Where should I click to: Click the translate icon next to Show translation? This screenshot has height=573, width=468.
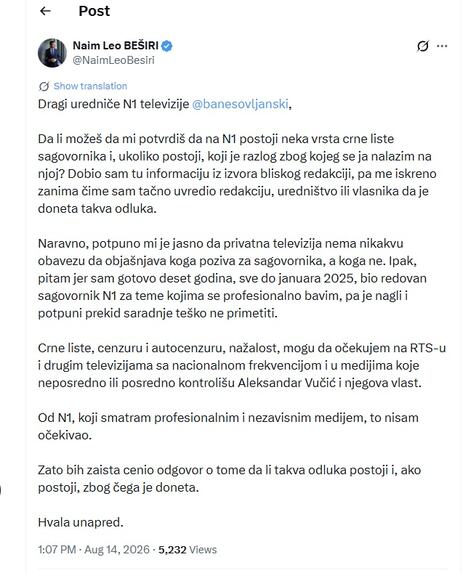pyautogui.click(x=44, y=86)
